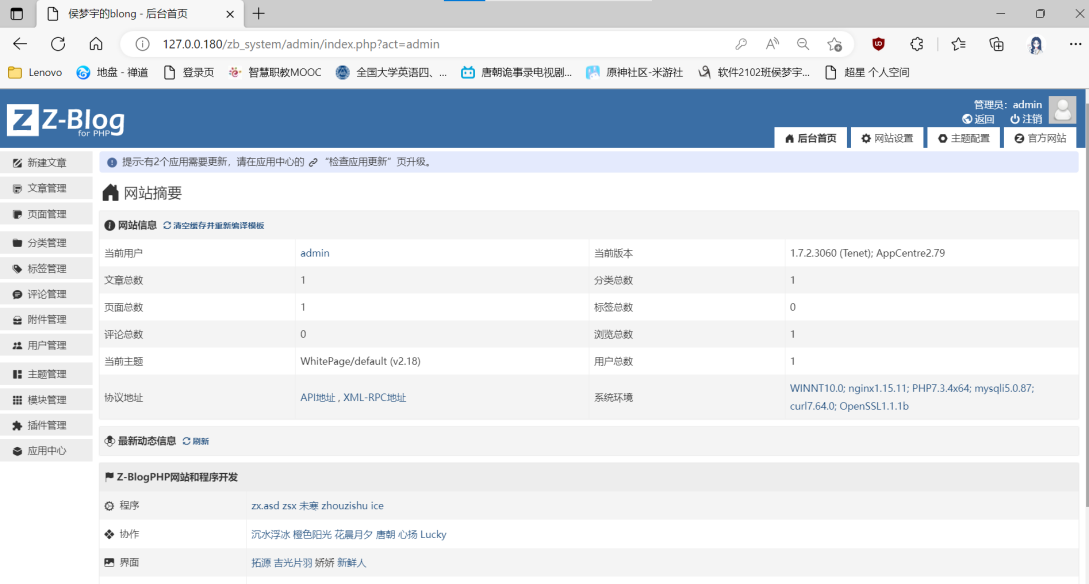Click the tab actions menu icon
The width and height of the screenshot is (1089, 584).
coord(17,13)
